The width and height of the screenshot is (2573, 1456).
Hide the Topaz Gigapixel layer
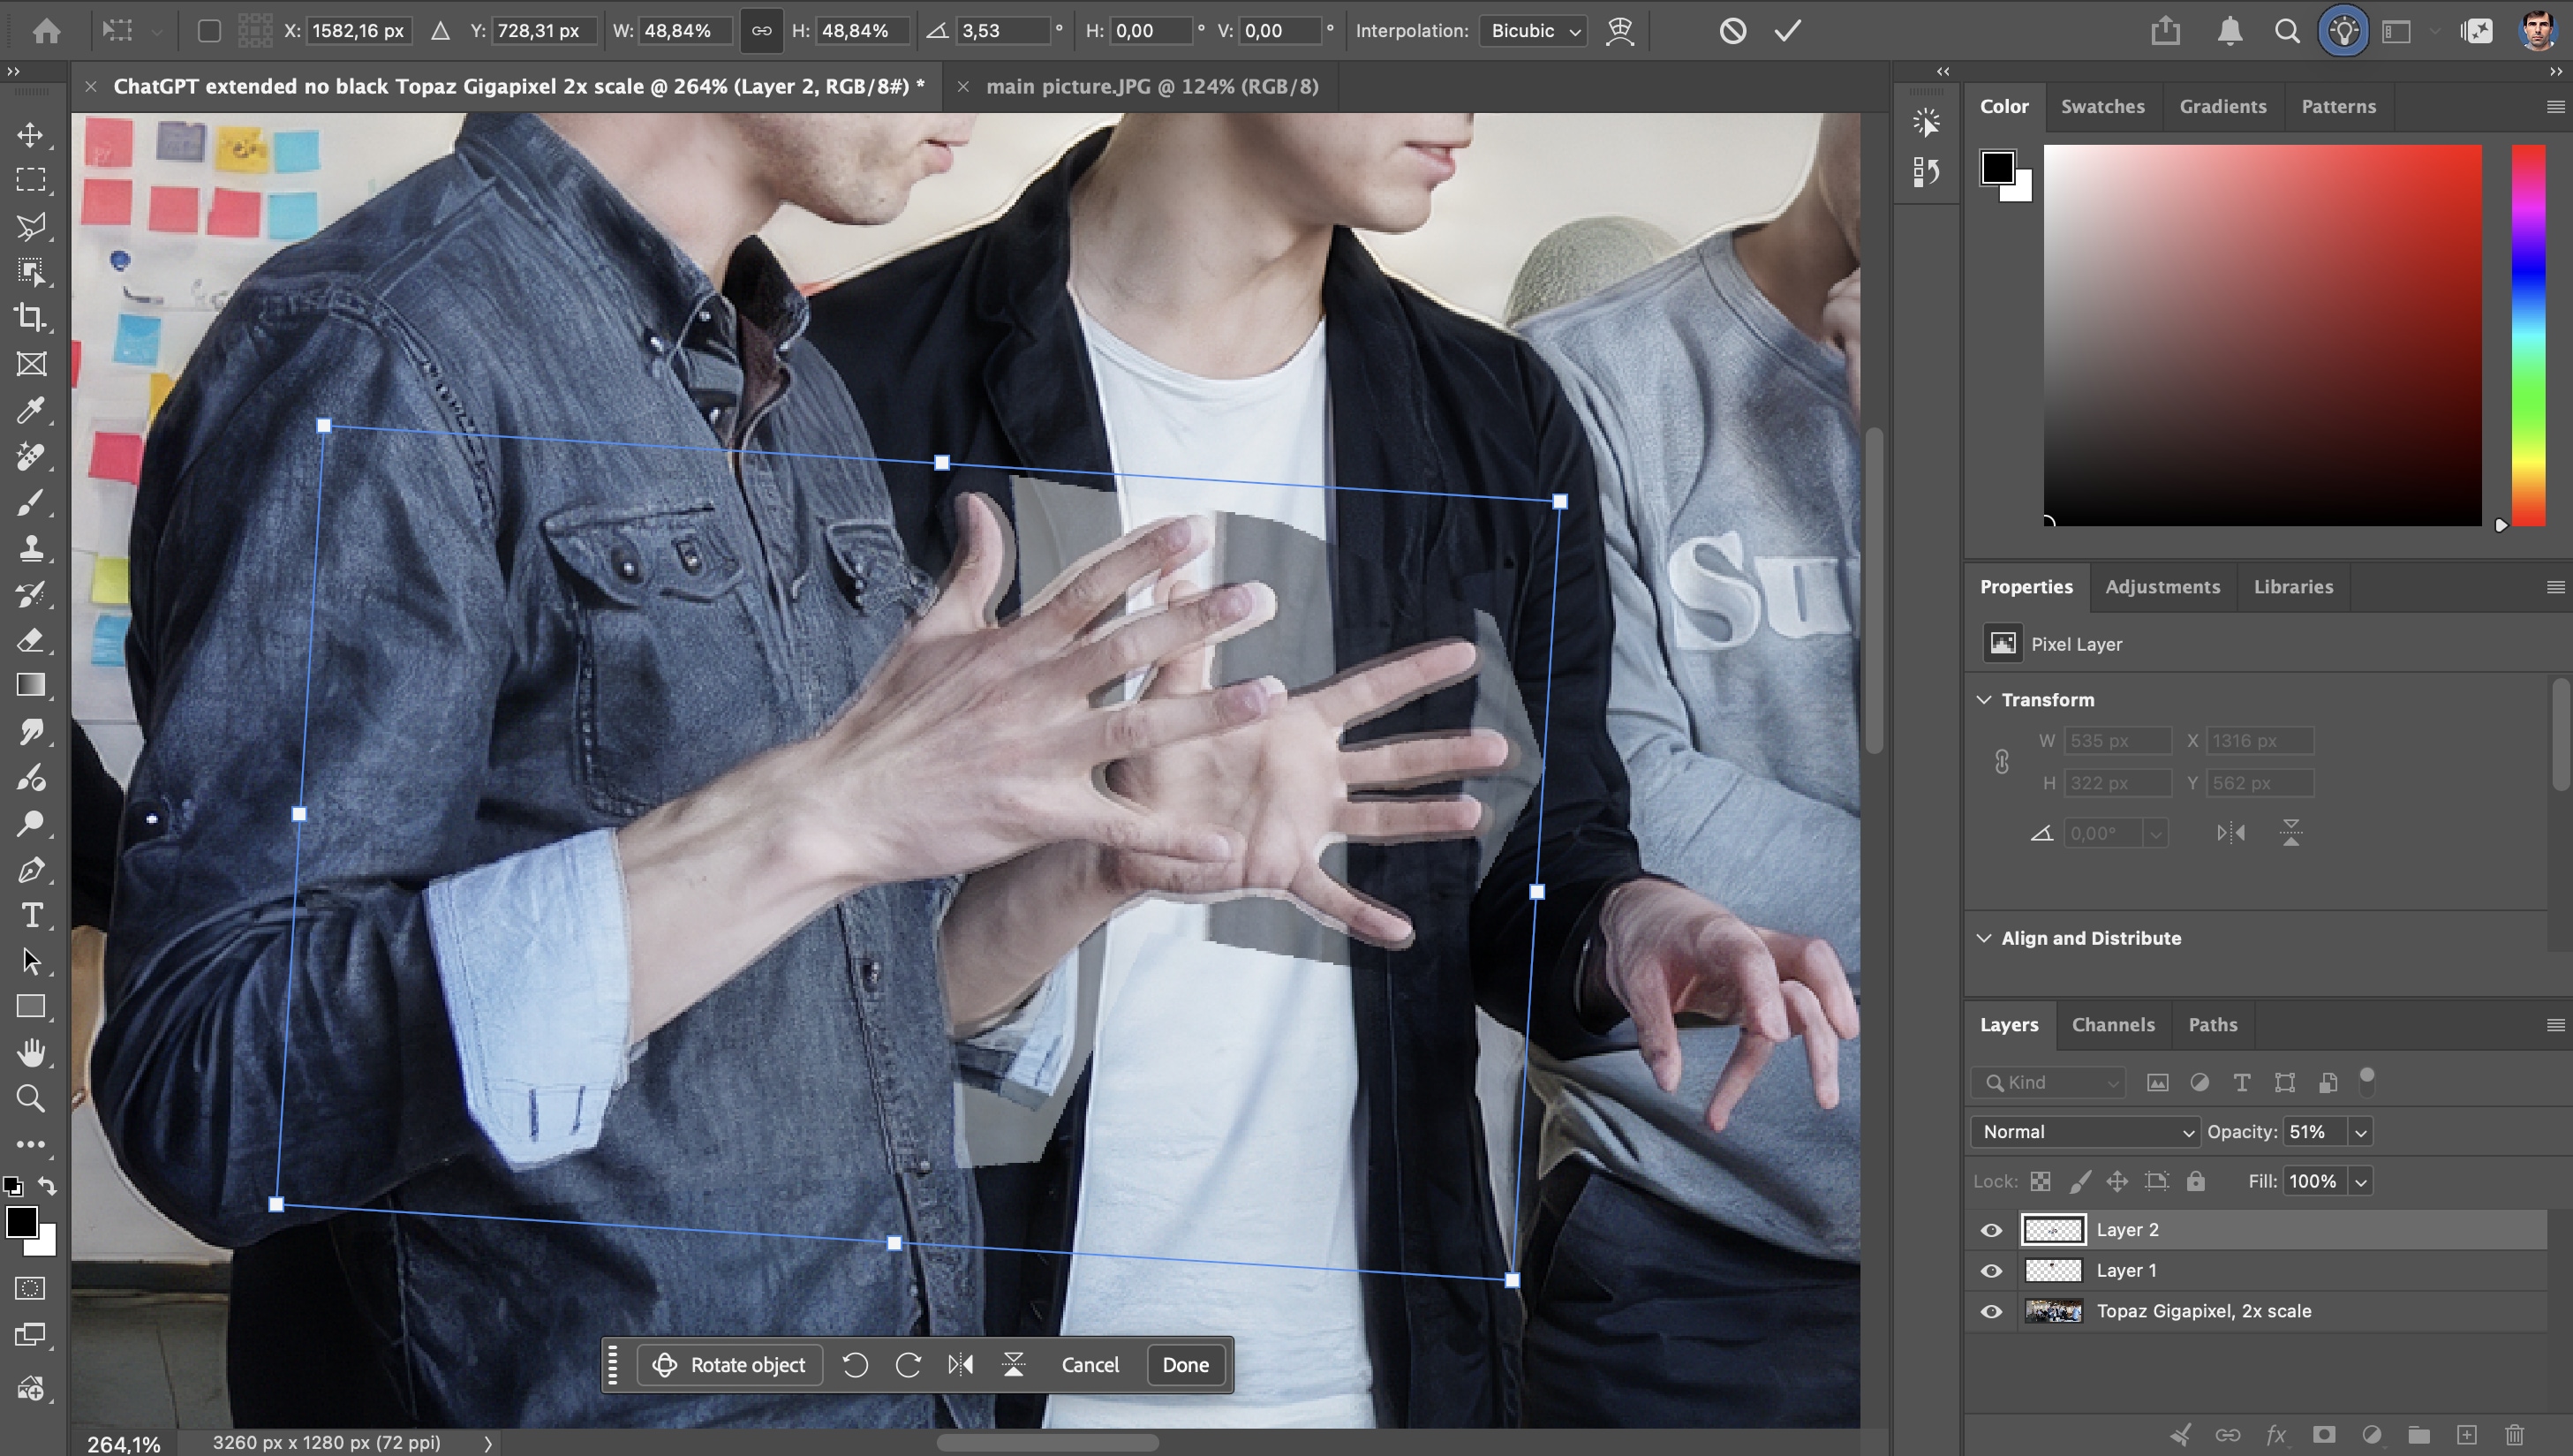click(1991, 1311)
